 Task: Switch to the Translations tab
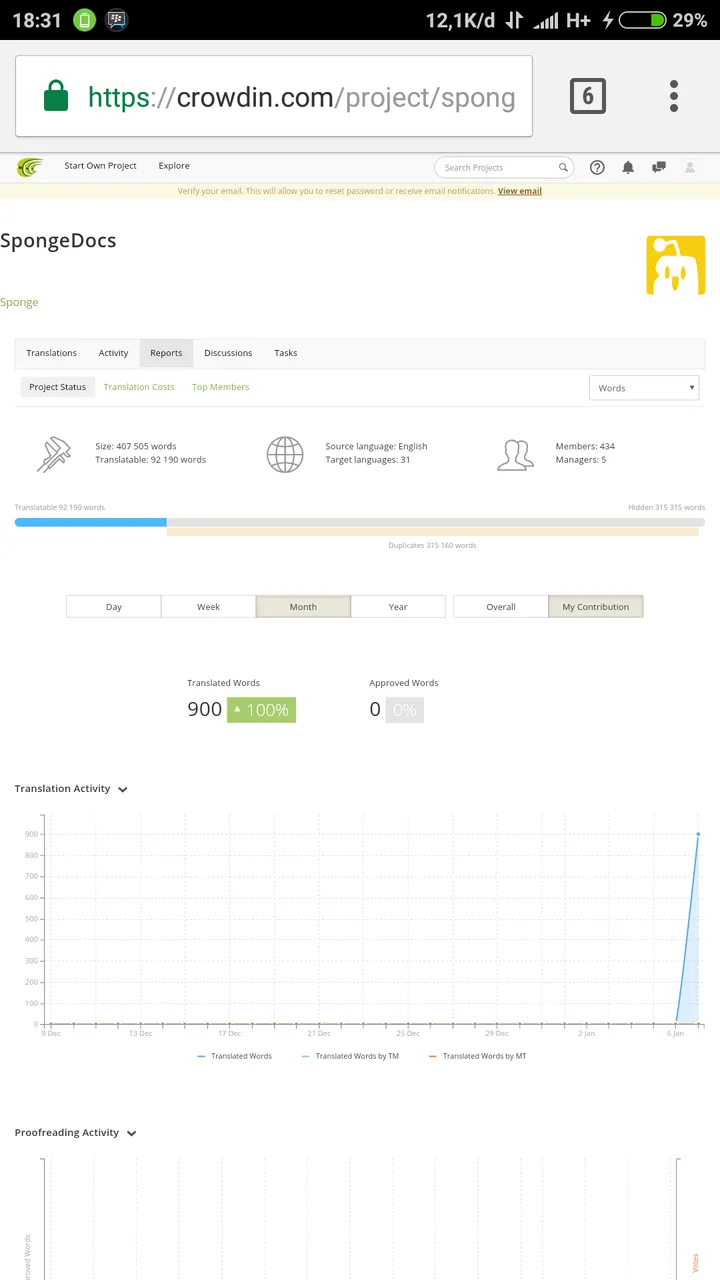[51, 353]
